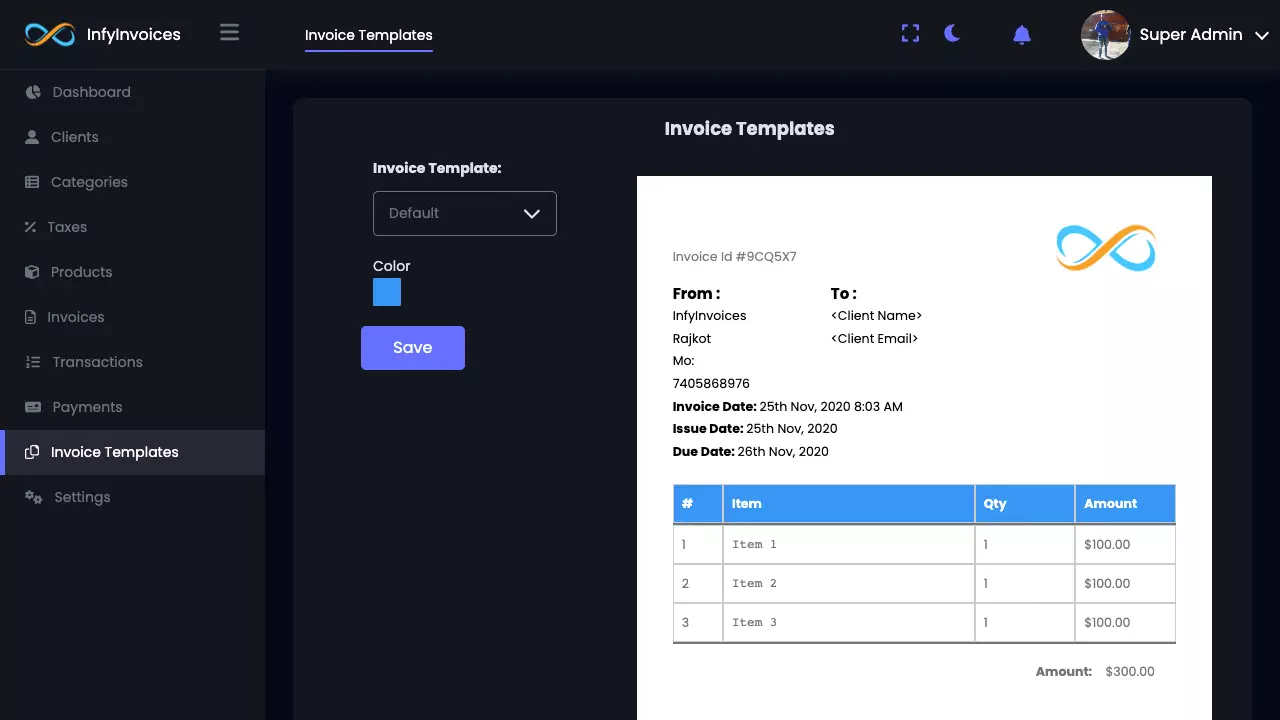Image resolution: width=1280 pixels, height=720 pixels.
Task: Click the 'Invoice Templates' page heading
Action: coord(749,129)
